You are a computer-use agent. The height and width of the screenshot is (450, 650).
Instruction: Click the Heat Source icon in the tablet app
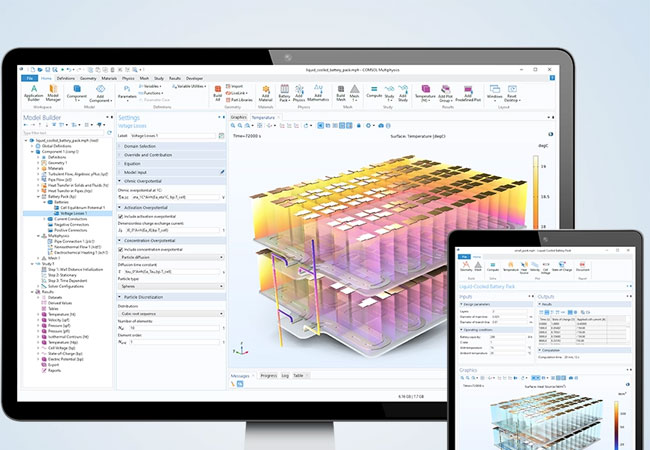pyautogui.click(x=524, y=267)
